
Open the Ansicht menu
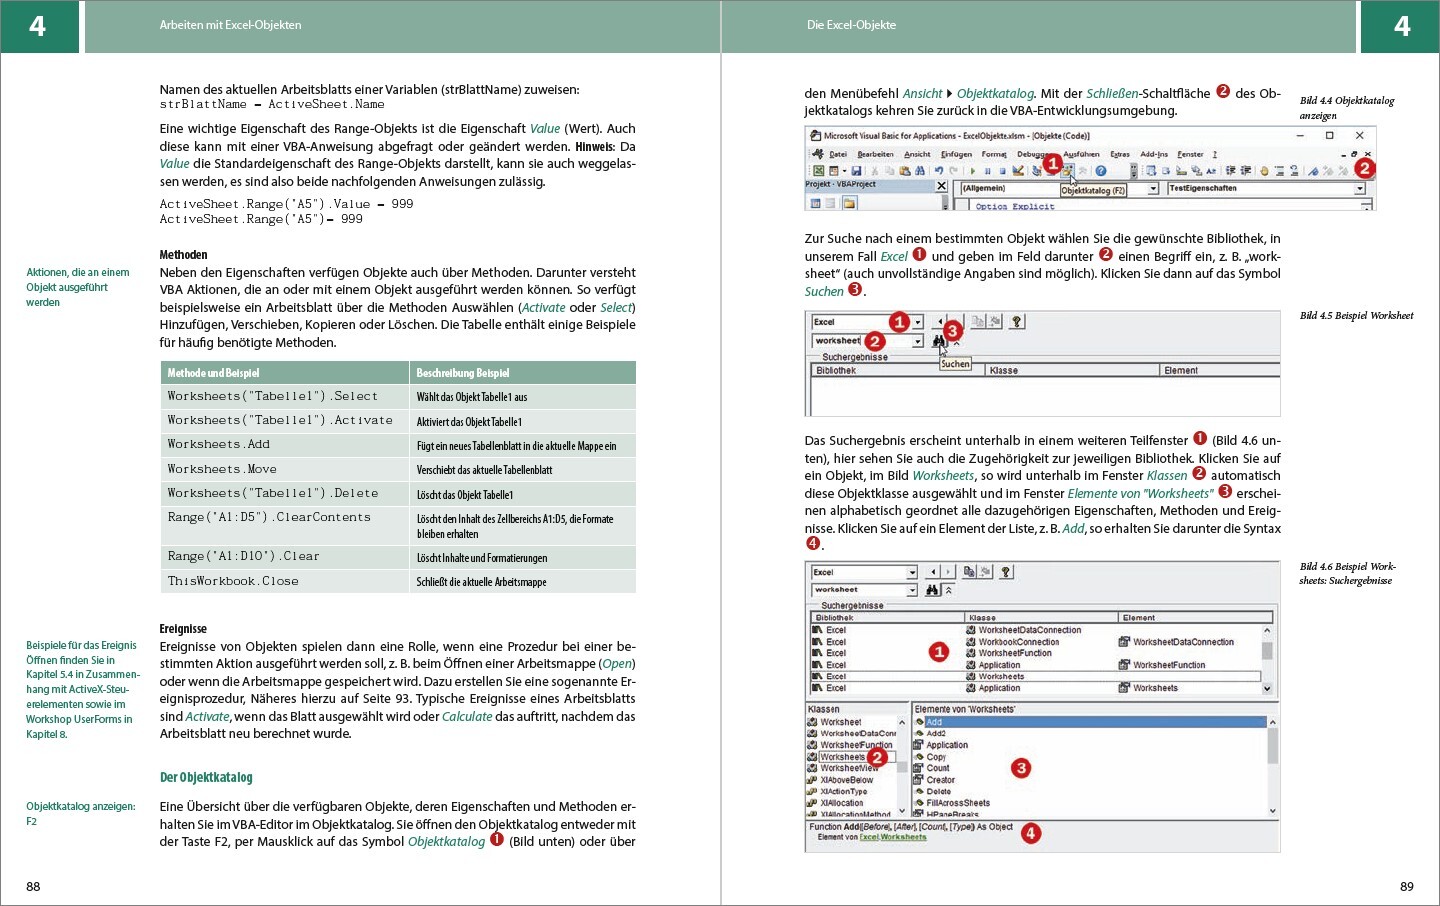[917, 154]
